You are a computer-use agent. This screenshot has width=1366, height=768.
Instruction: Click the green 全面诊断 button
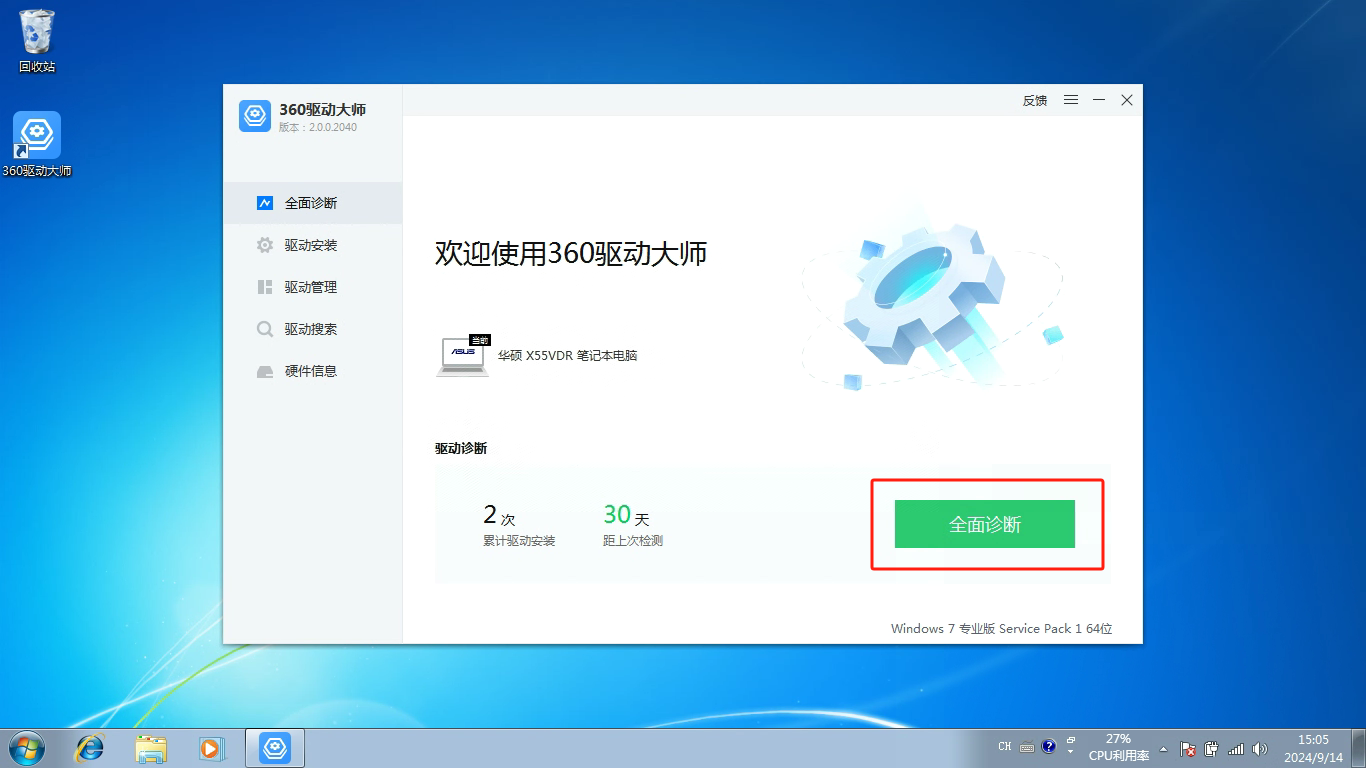[985, 524]
